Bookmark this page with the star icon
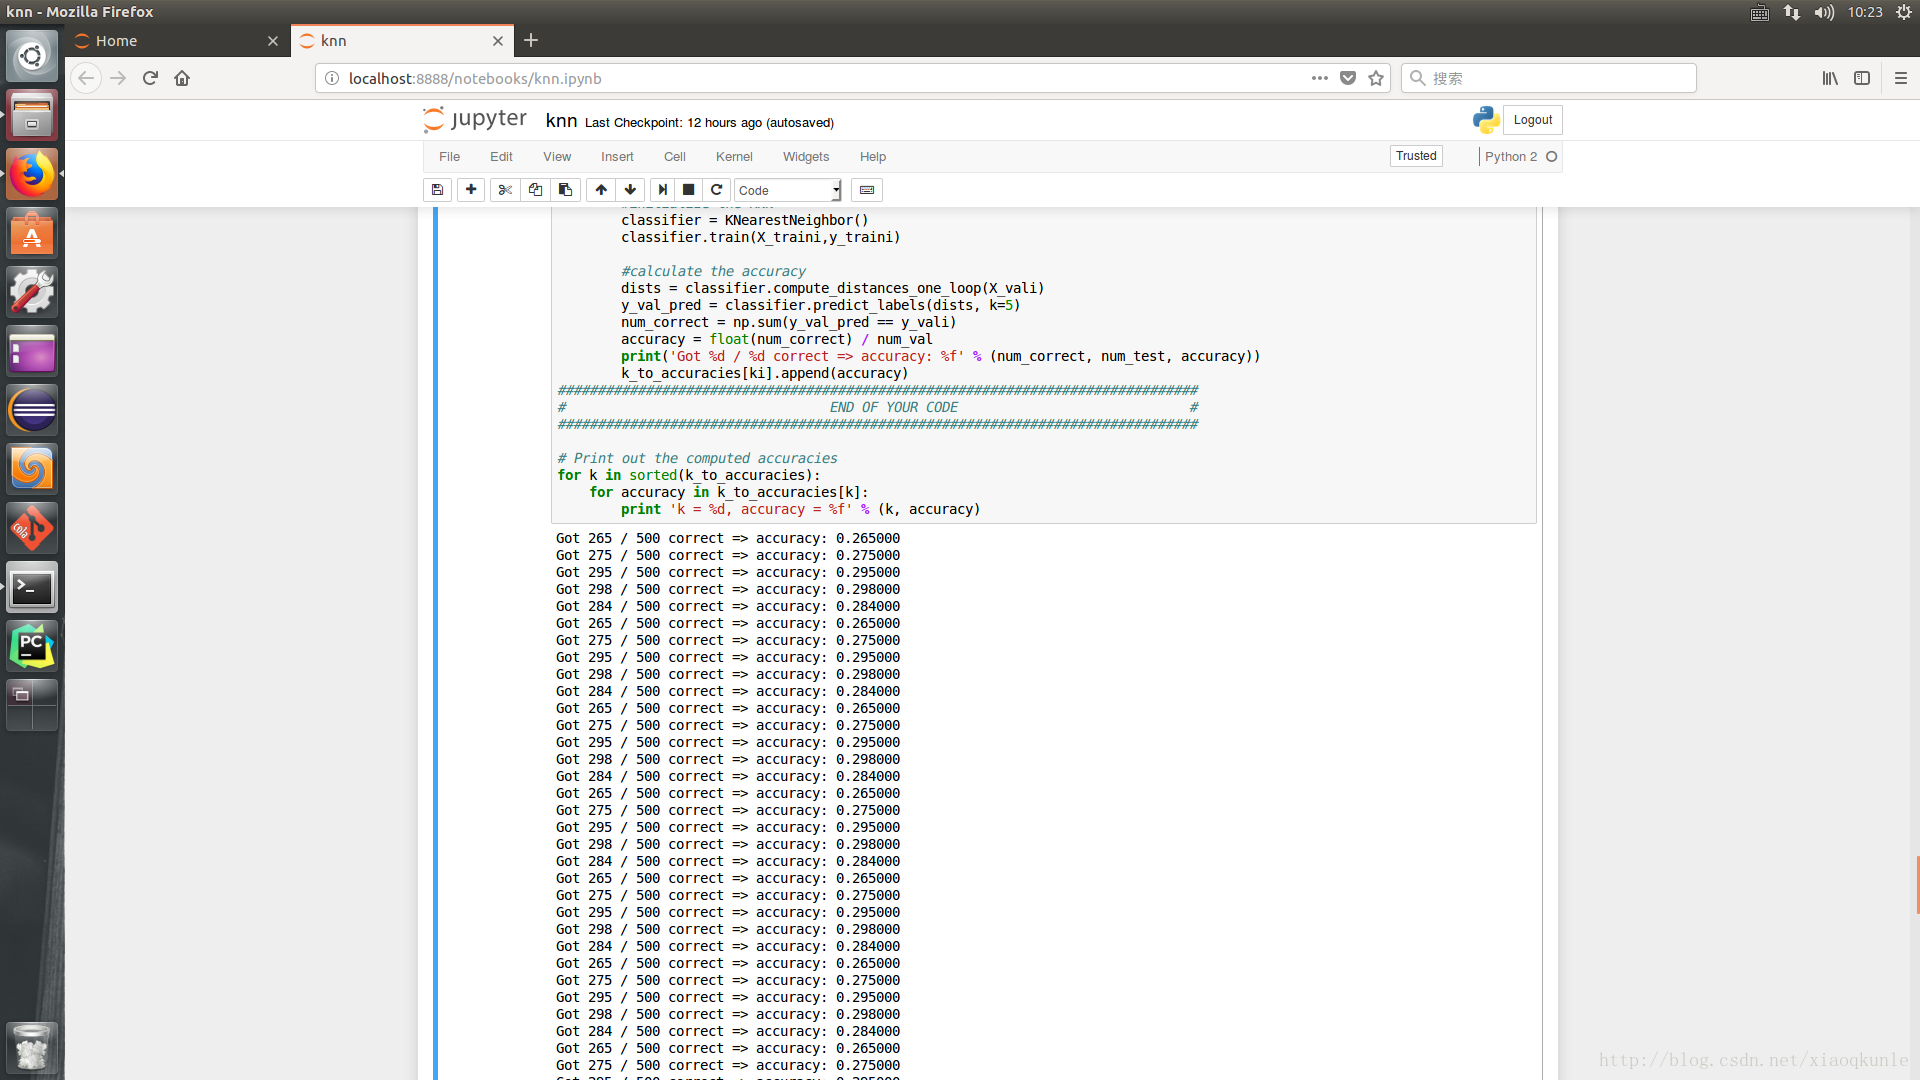Screen dimensions: 1920x1080 pos(1376,78)
